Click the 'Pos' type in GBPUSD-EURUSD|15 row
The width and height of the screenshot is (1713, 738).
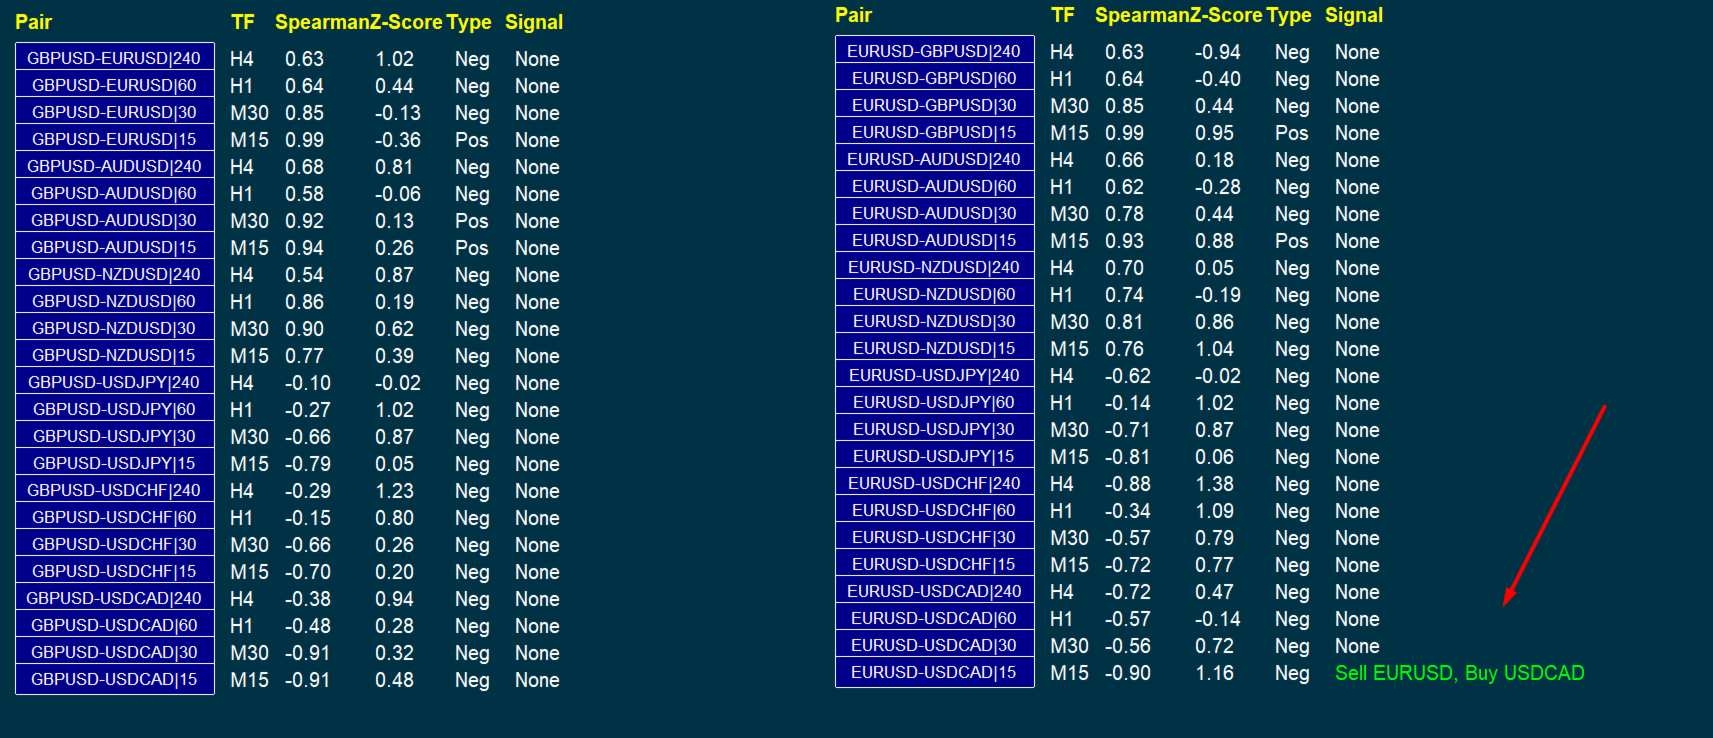point(471,140)
